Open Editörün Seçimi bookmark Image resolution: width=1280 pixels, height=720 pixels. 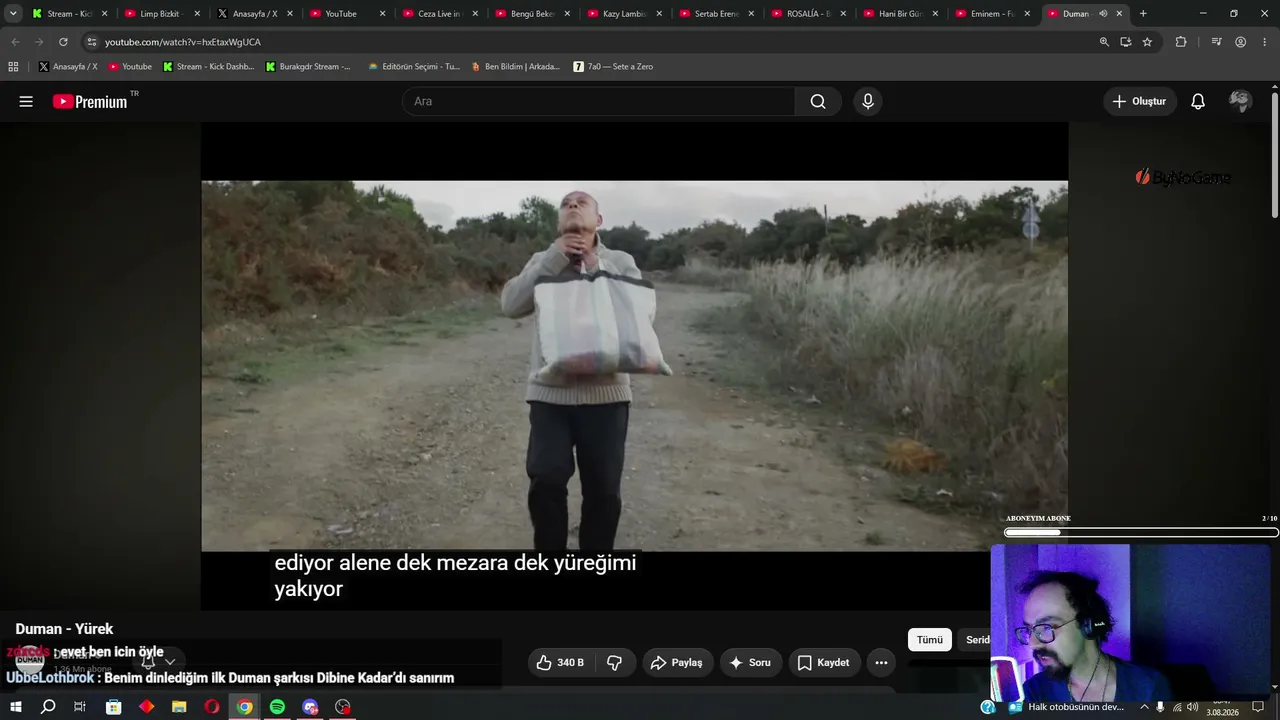pyautogui.click(x=414, y=67)
